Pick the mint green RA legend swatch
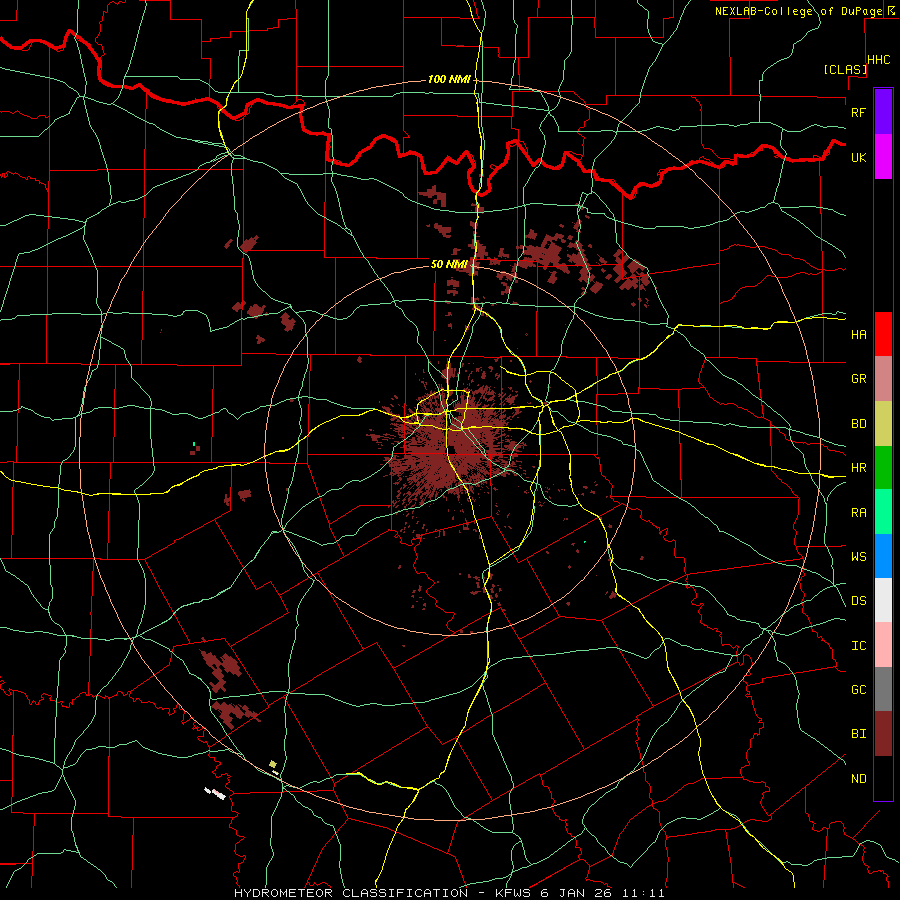The width and height of the screenshot is (900, 900). click(883, 511)
